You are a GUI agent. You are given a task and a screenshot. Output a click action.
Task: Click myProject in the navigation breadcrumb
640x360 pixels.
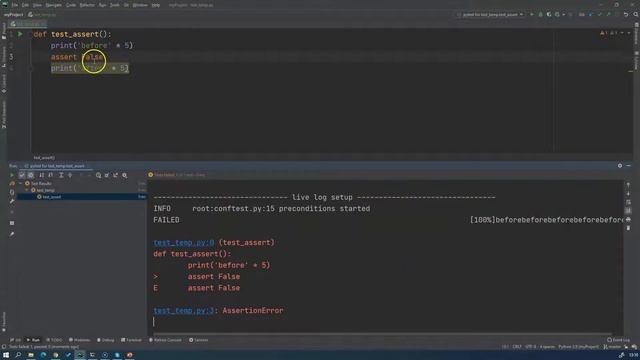[x=13, y=15]
